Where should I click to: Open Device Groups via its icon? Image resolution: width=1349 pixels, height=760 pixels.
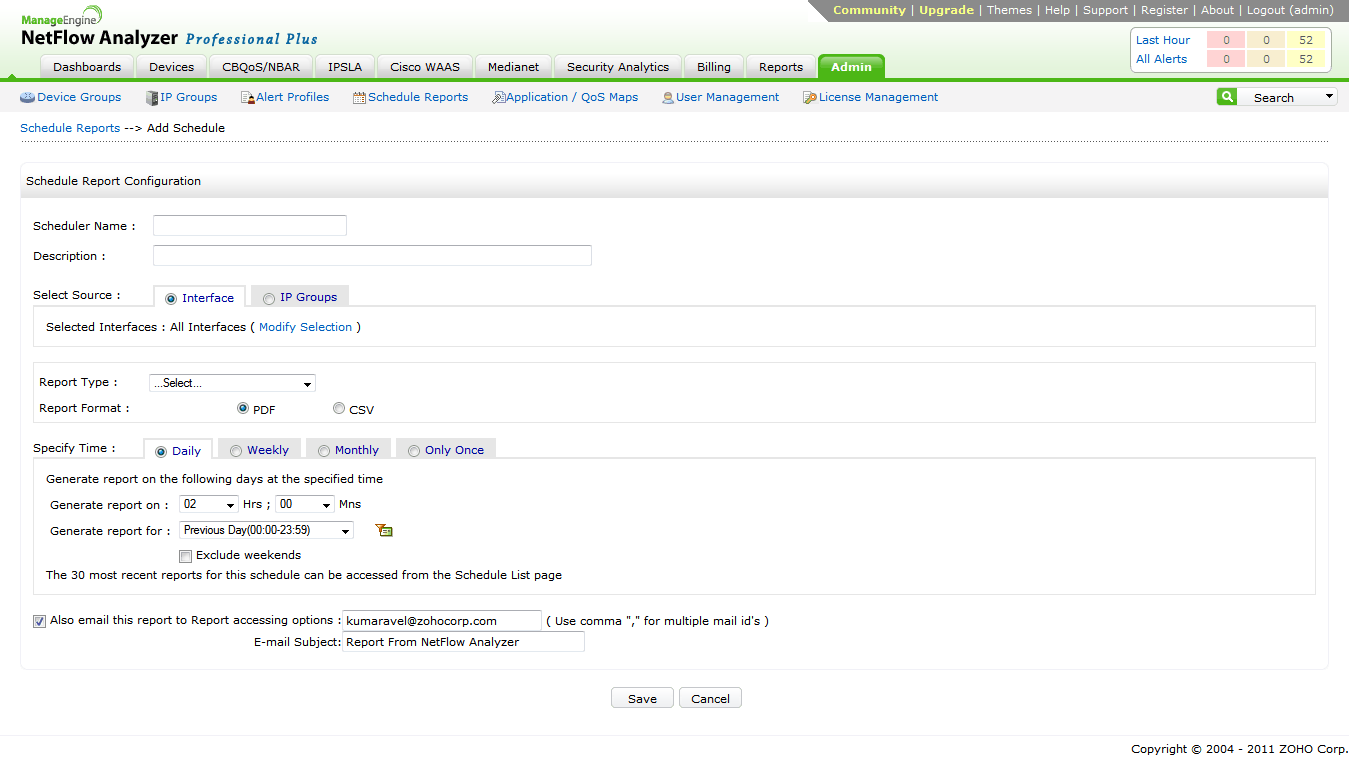point(27,98)
